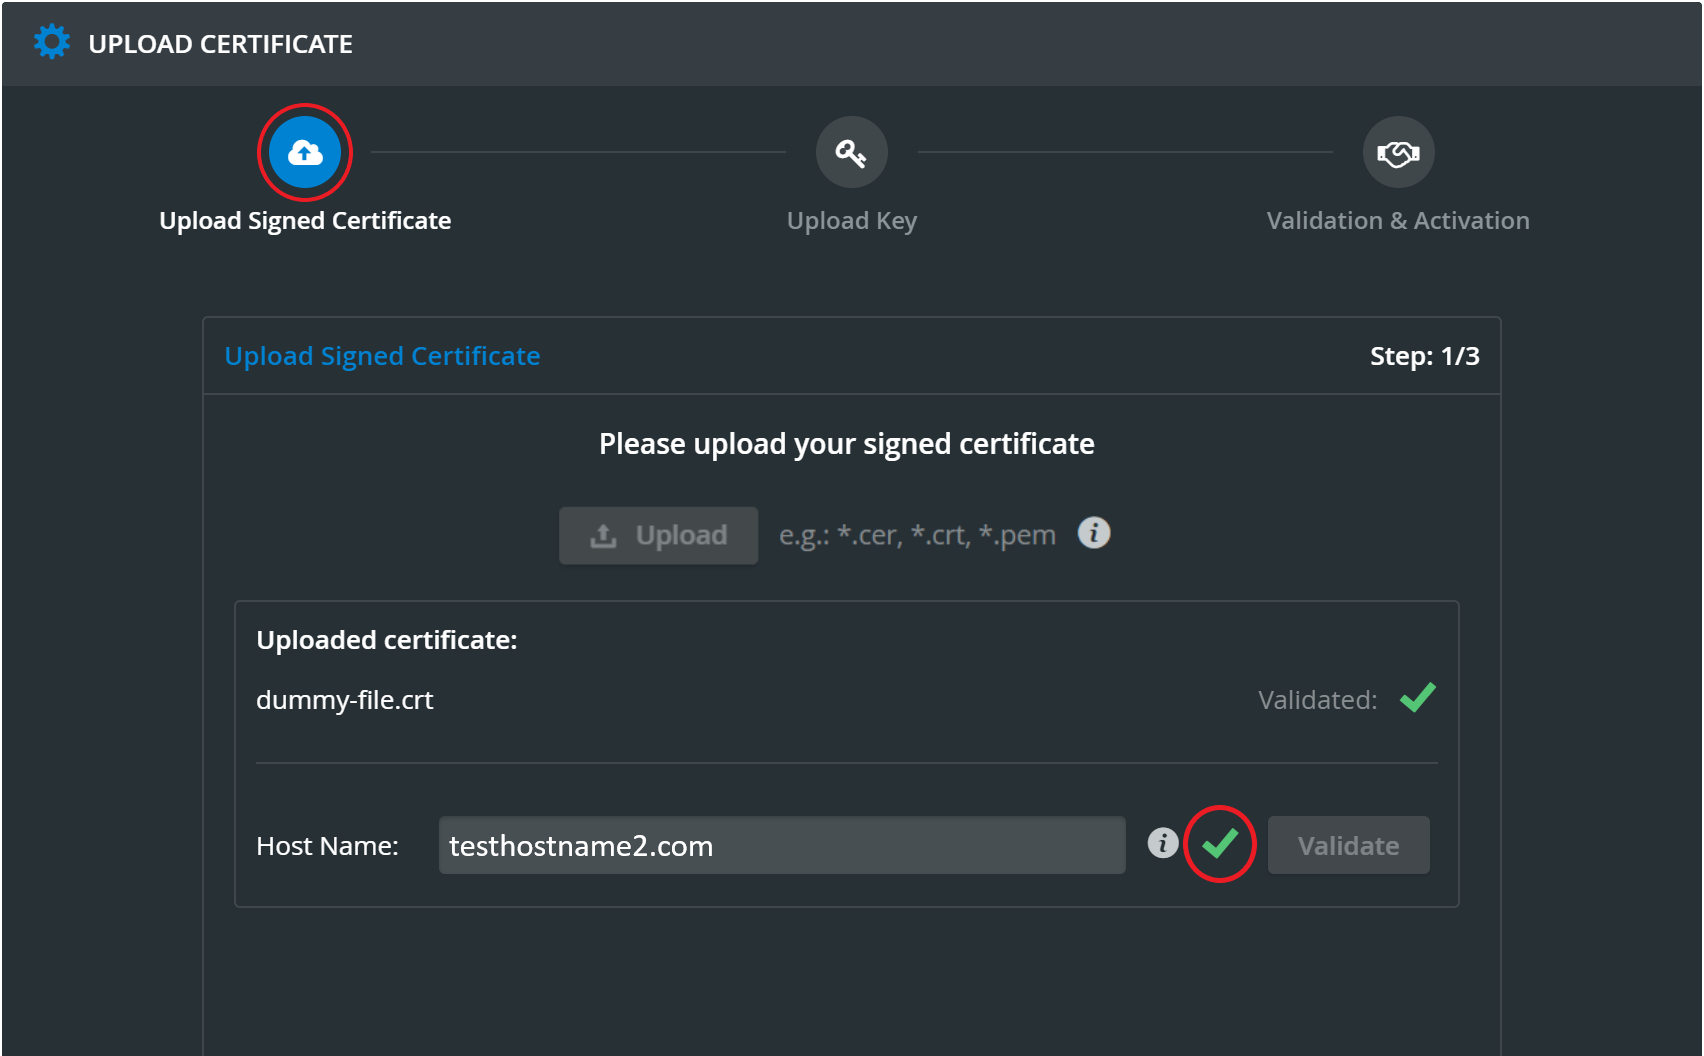Click the blue gear icon in header
The height and width of the screenshot is (1056, 1704).
pos(52,42)
